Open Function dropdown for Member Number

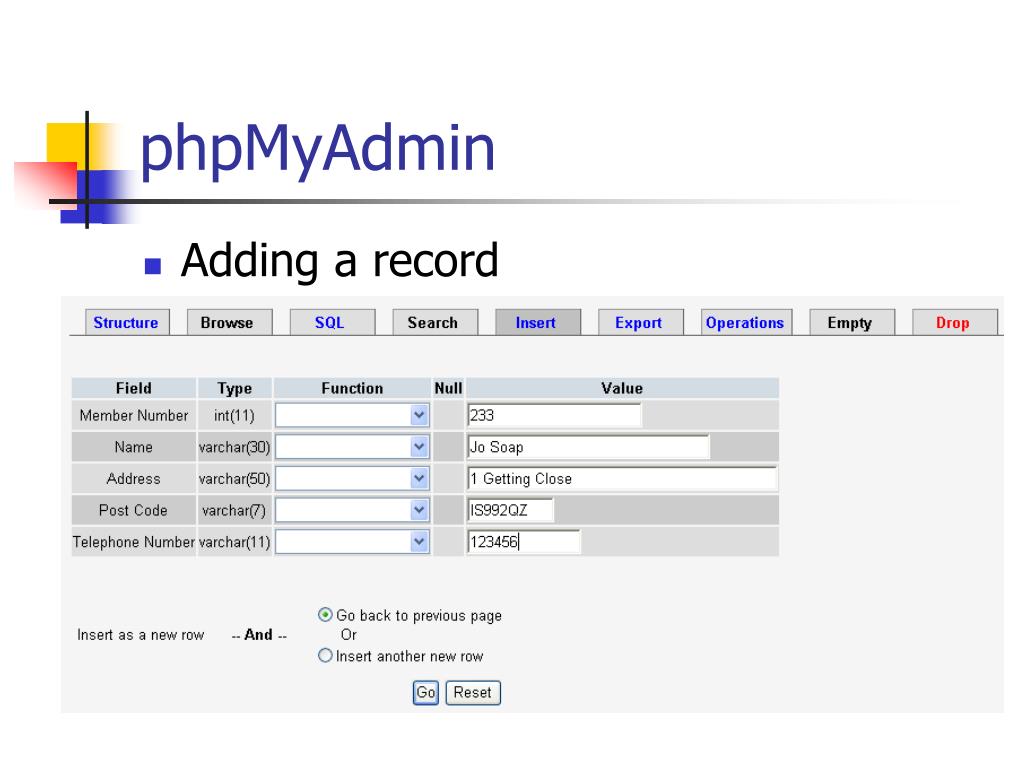[352, 415]
